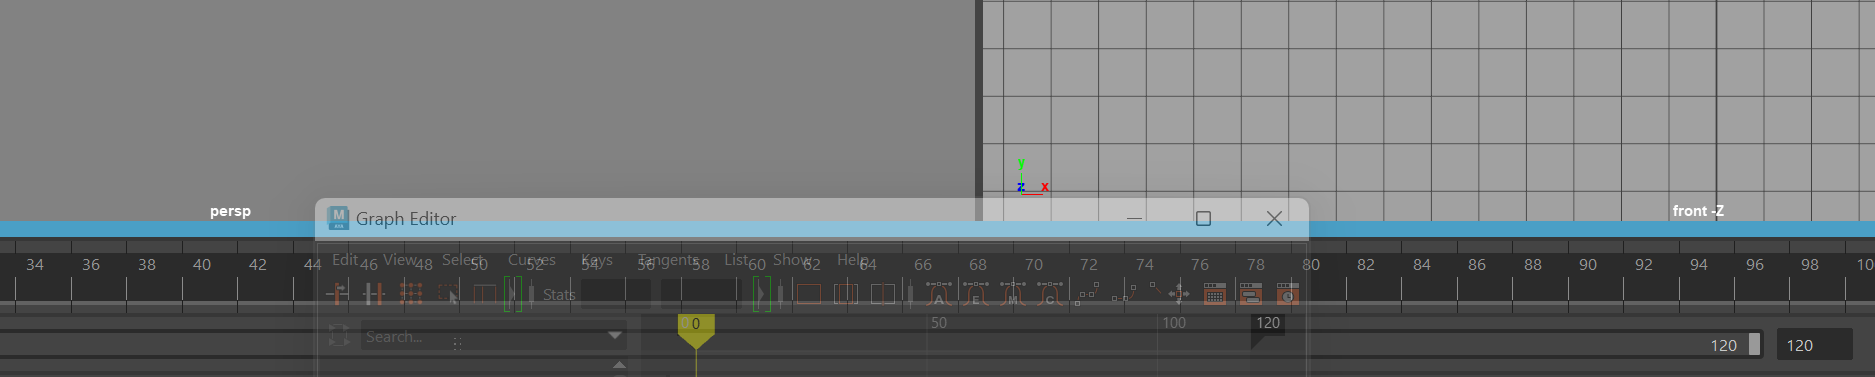Click the range slider end handle
Screen dimensions: 1875x377
pyautogui.click(x=1754, y=344)
